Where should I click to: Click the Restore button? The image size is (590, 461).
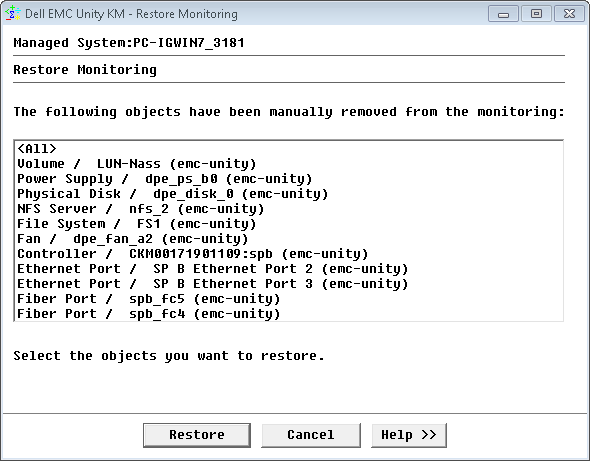(x=197, y=435)
